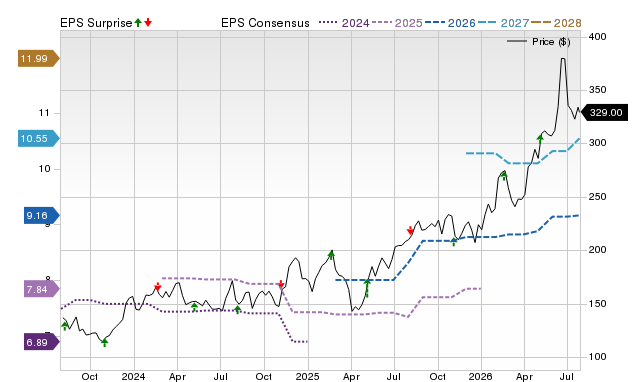
Task: Click the 11 EPS axis label
Action: point(44,113)
